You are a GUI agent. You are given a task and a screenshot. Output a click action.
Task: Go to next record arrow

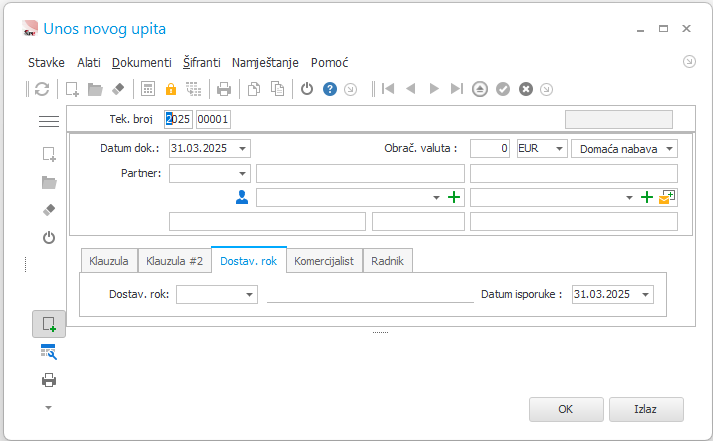[x=434, y=89]
